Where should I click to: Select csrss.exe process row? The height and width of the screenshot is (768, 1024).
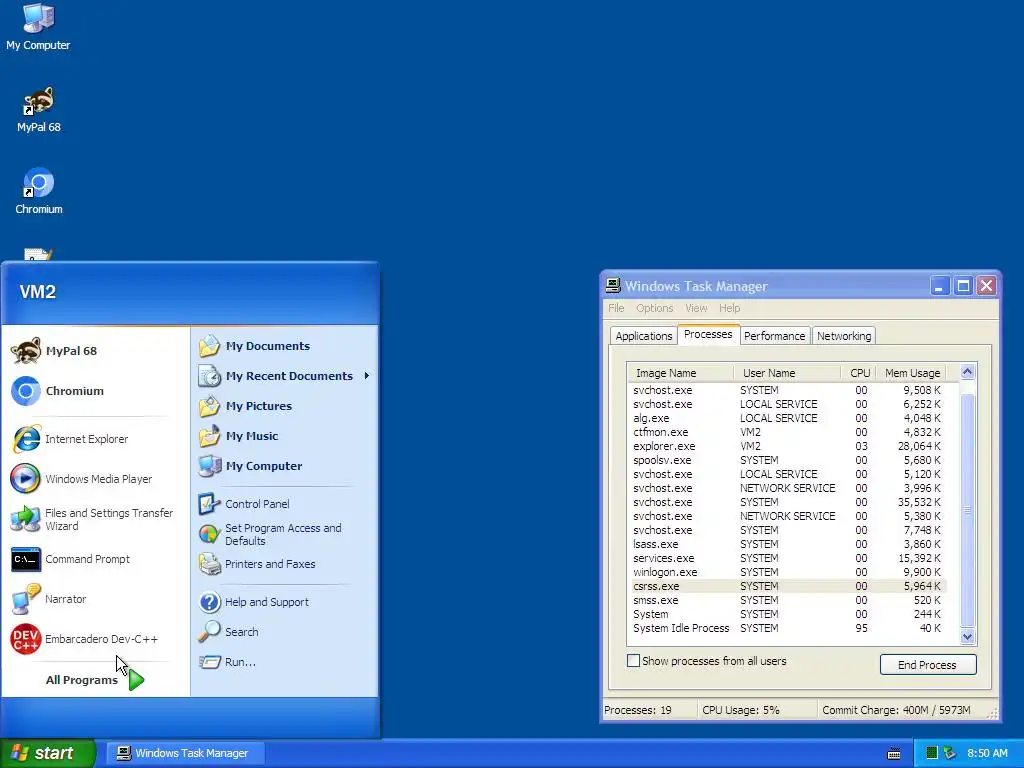click(788, 586)
